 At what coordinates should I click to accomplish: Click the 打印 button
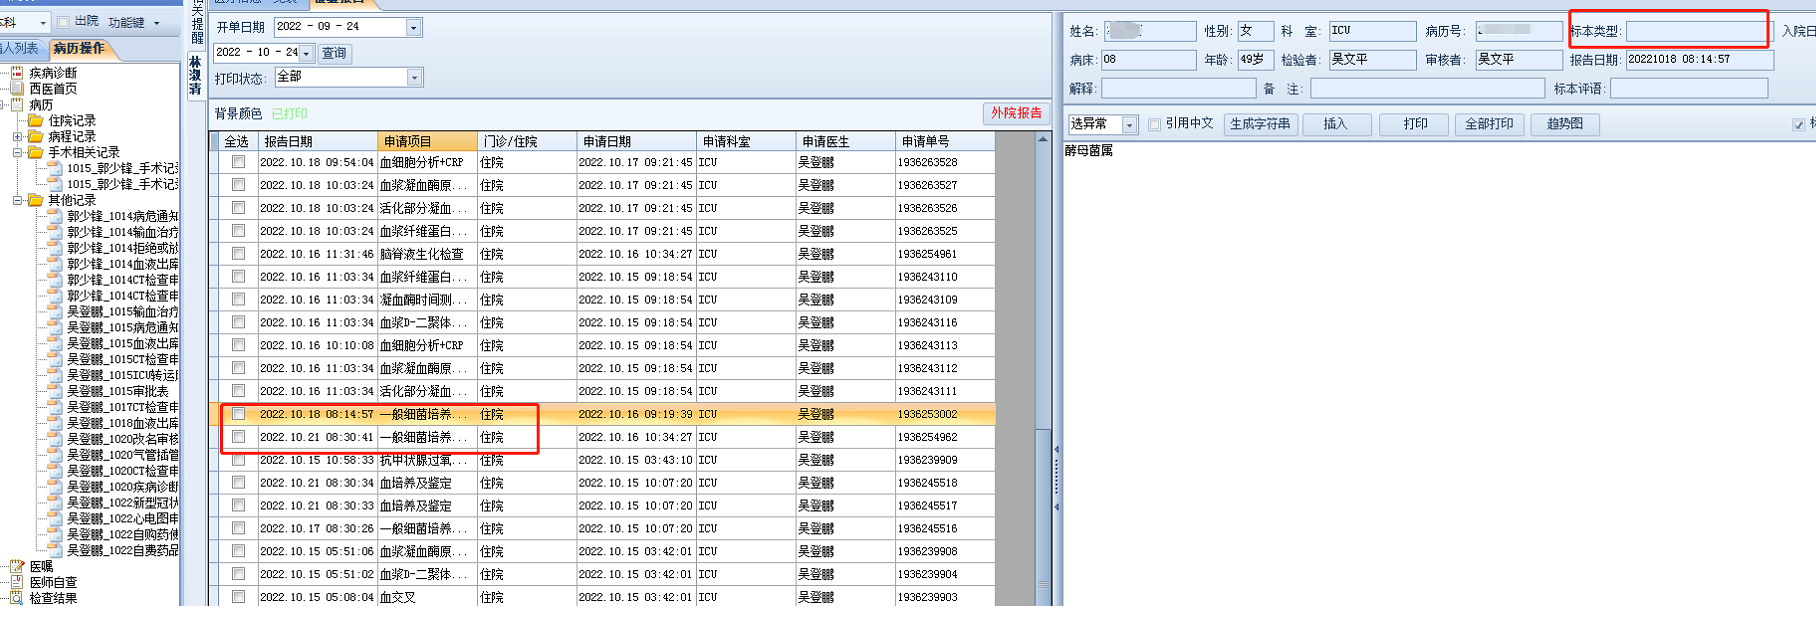click(1415, 124)
